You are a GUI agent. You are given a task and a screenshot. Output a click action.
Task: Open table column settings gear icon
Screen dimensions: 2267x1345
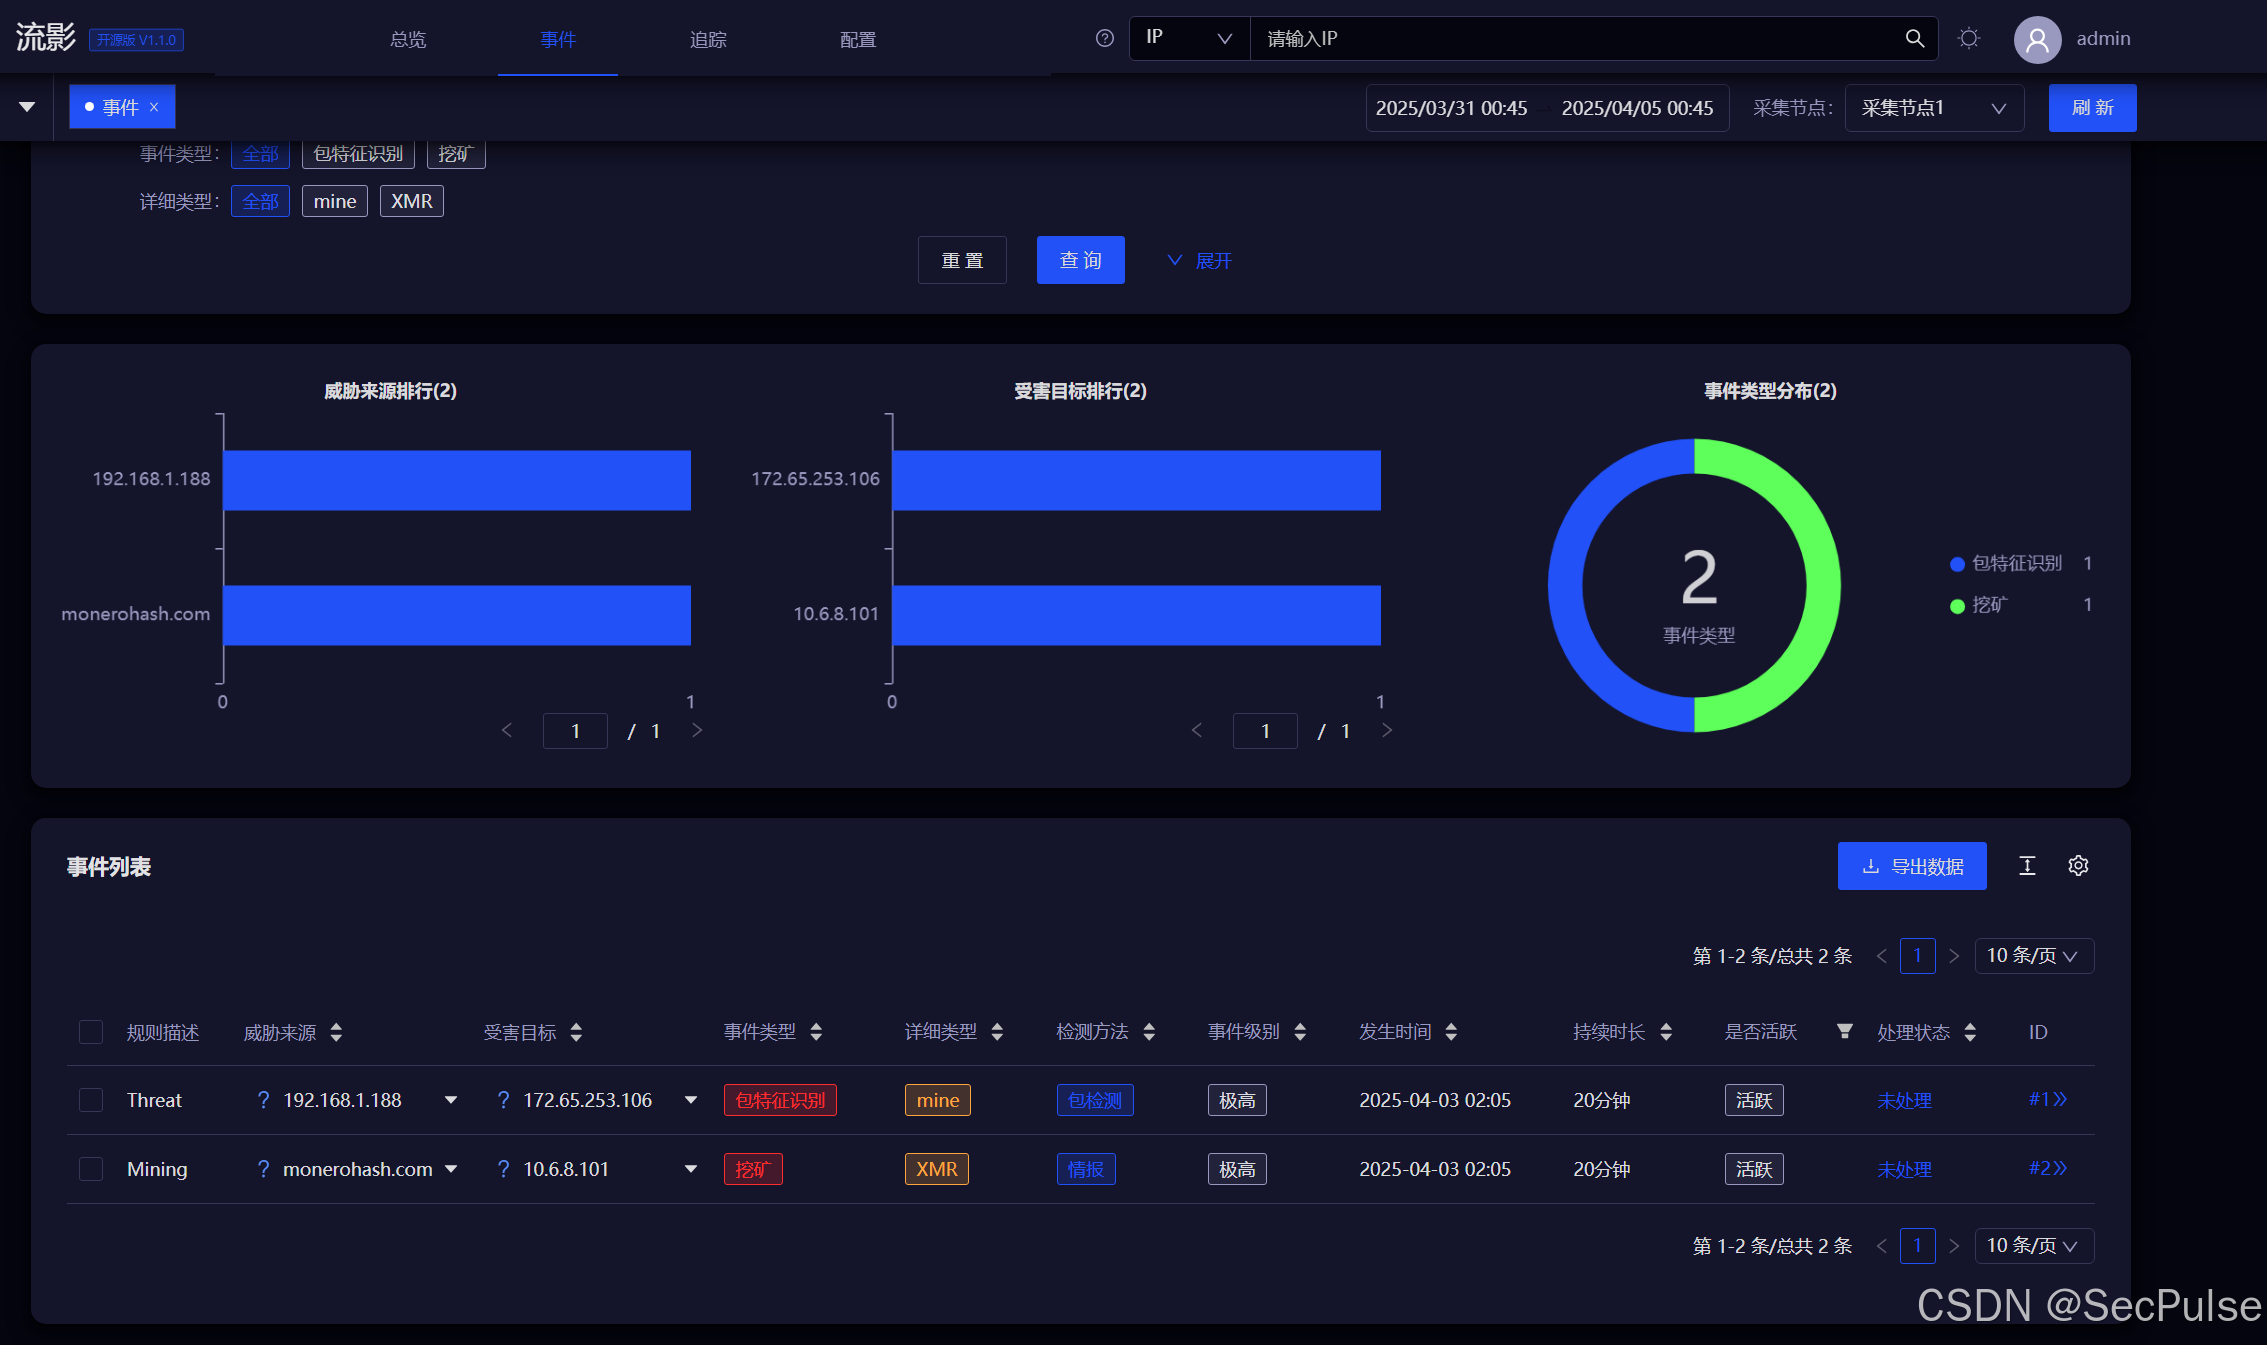(2078, 866)
